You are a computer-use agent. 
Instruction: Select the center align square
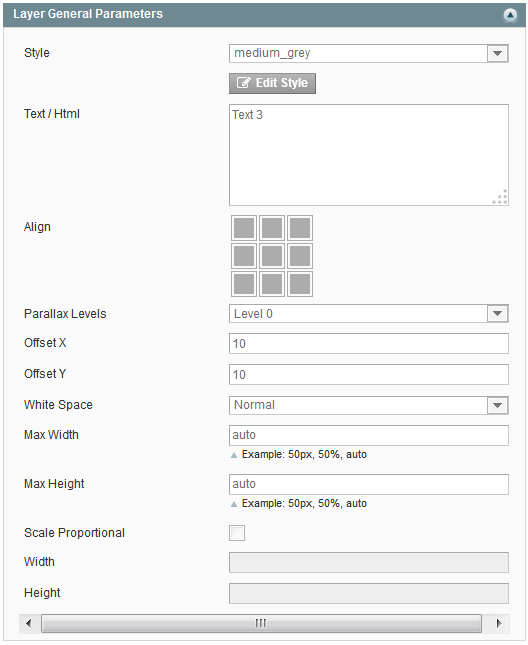point(272,256)
